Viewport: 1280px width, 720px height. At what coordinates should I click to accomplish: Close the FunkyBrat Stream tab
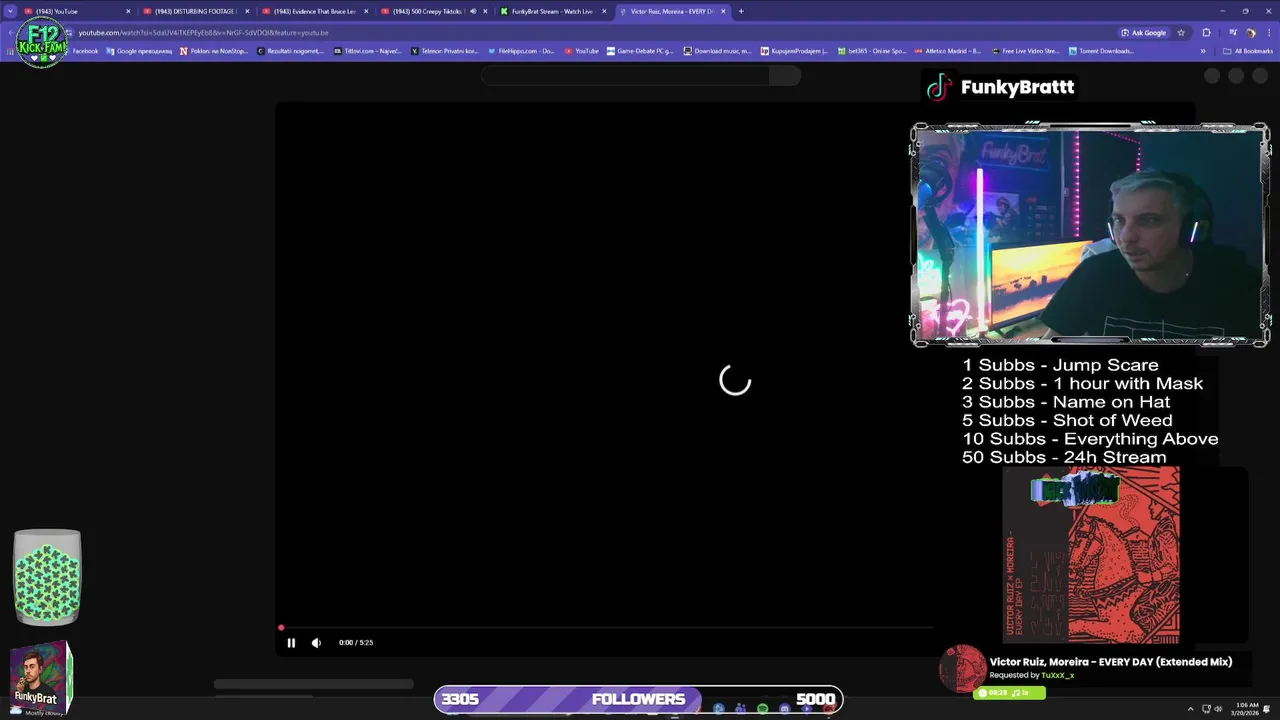[604, 11]
